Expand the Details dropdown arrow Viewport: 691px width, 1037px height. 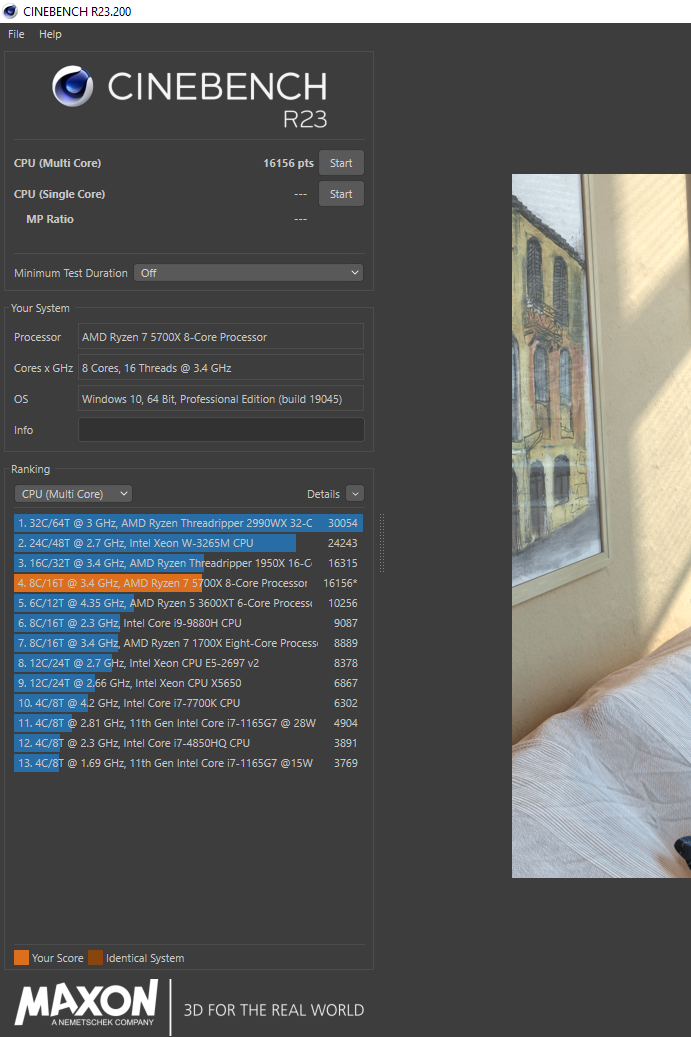[x=355, y=494]
